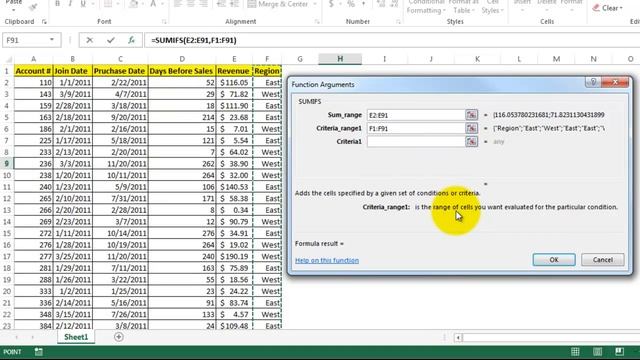
Task: Click the Days Before Sales cell 276
Action: pos(181,233)
